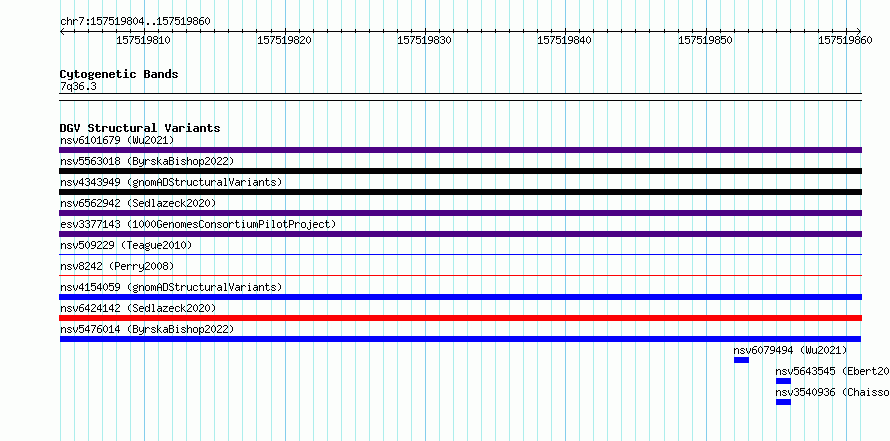Open nsv4343949 (gnomADStructuralVariants) variant label

coord(171,182)
